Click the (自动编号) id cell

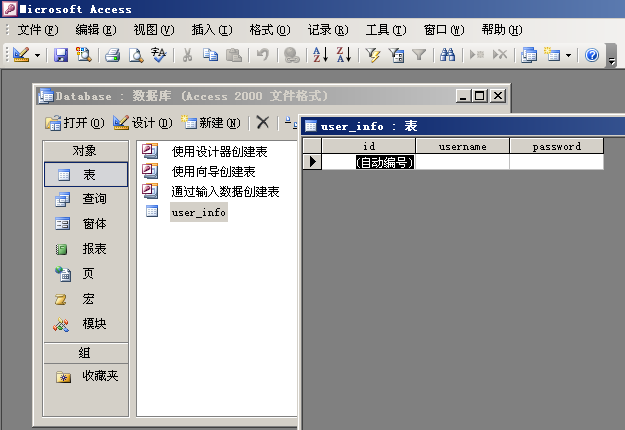tap(369, 162)
